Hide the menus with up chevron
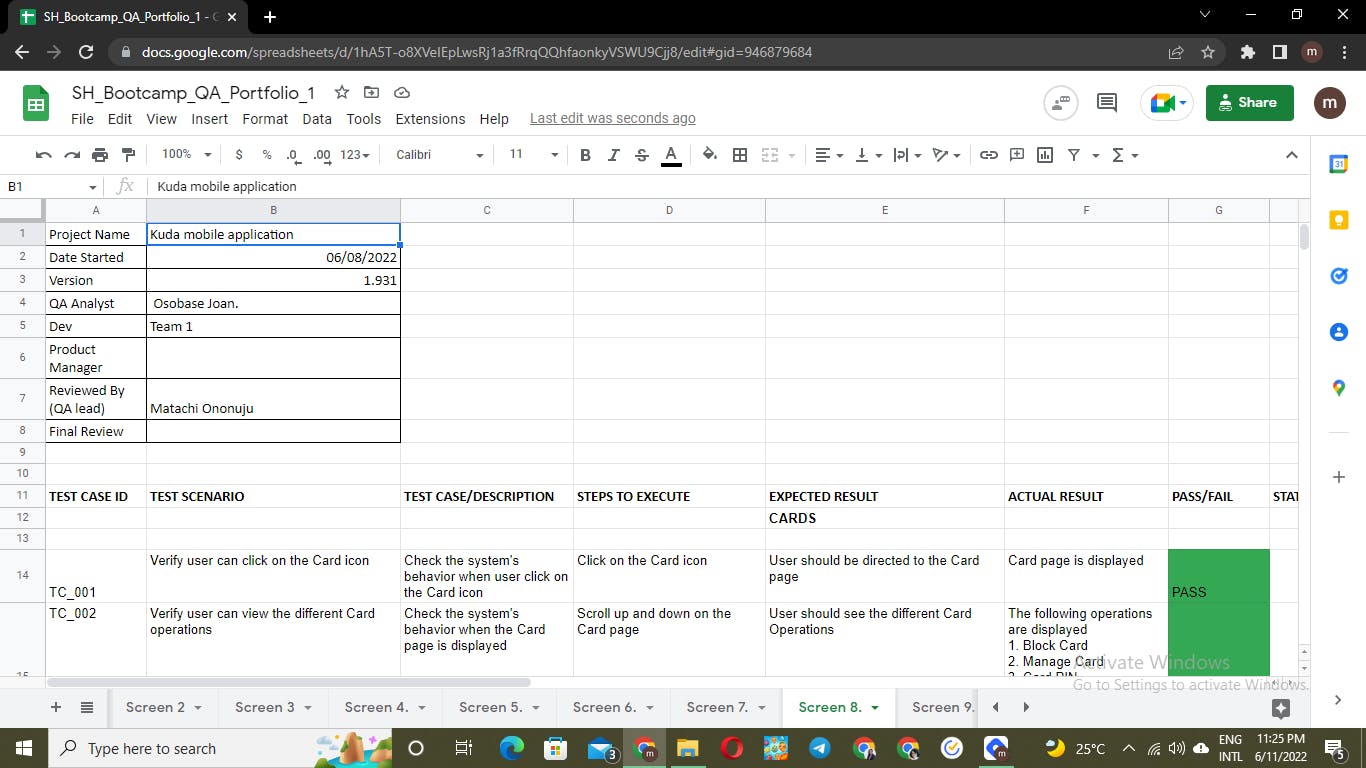This screenshot has height=768, width=1366. (x=1292, y=155)
